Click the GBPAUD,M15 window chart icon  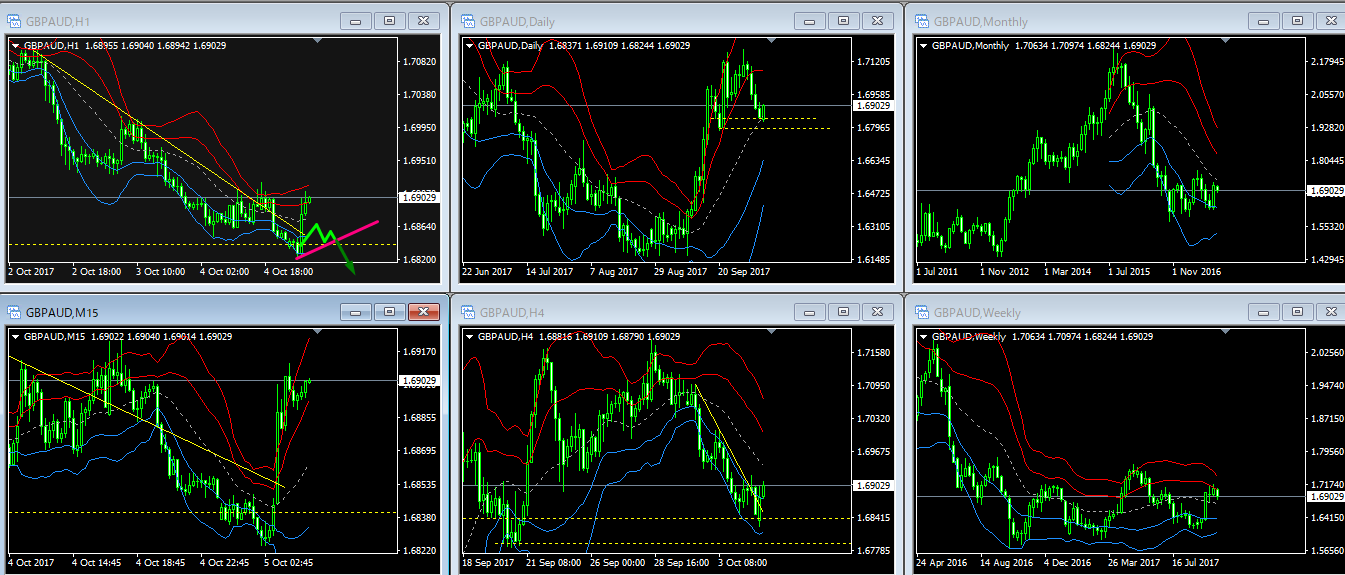point(15,313)
